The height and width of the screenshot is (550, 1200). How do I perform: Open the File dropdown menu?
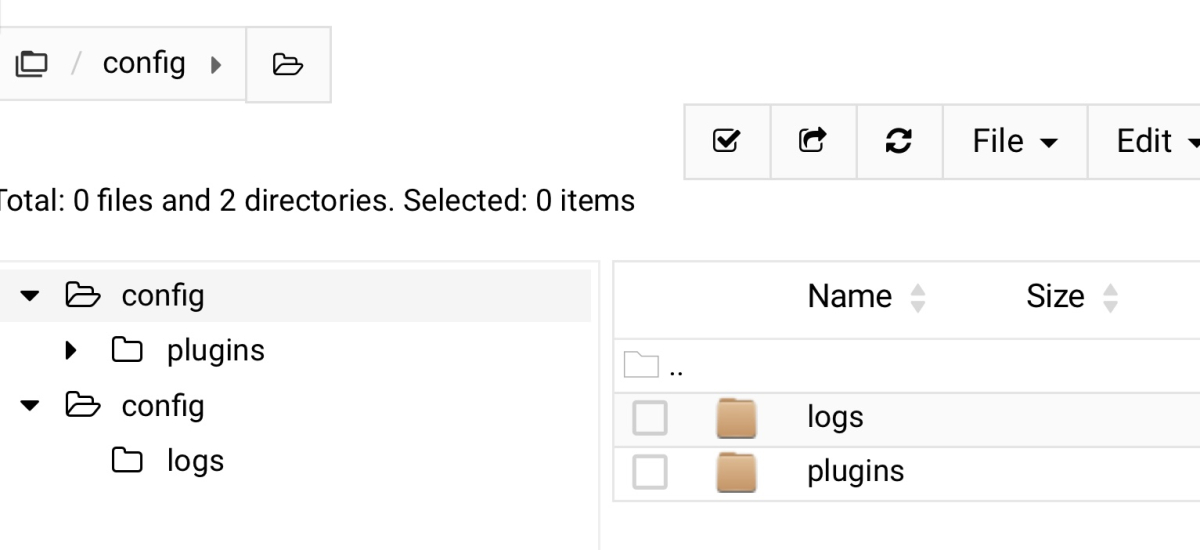[1014, 141]
